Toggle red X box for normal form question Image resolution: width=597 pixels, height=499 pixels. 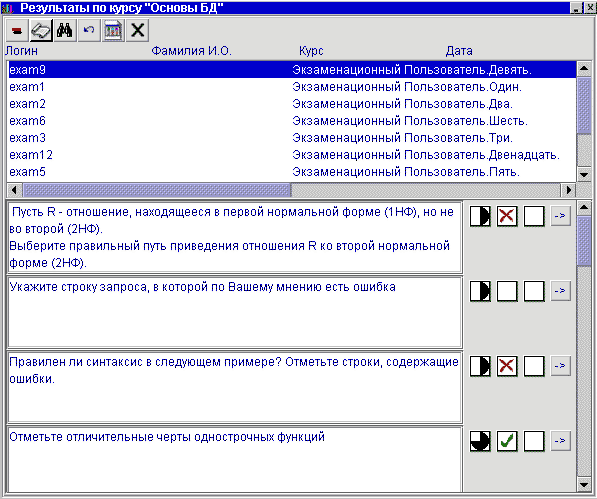(507, 216)
